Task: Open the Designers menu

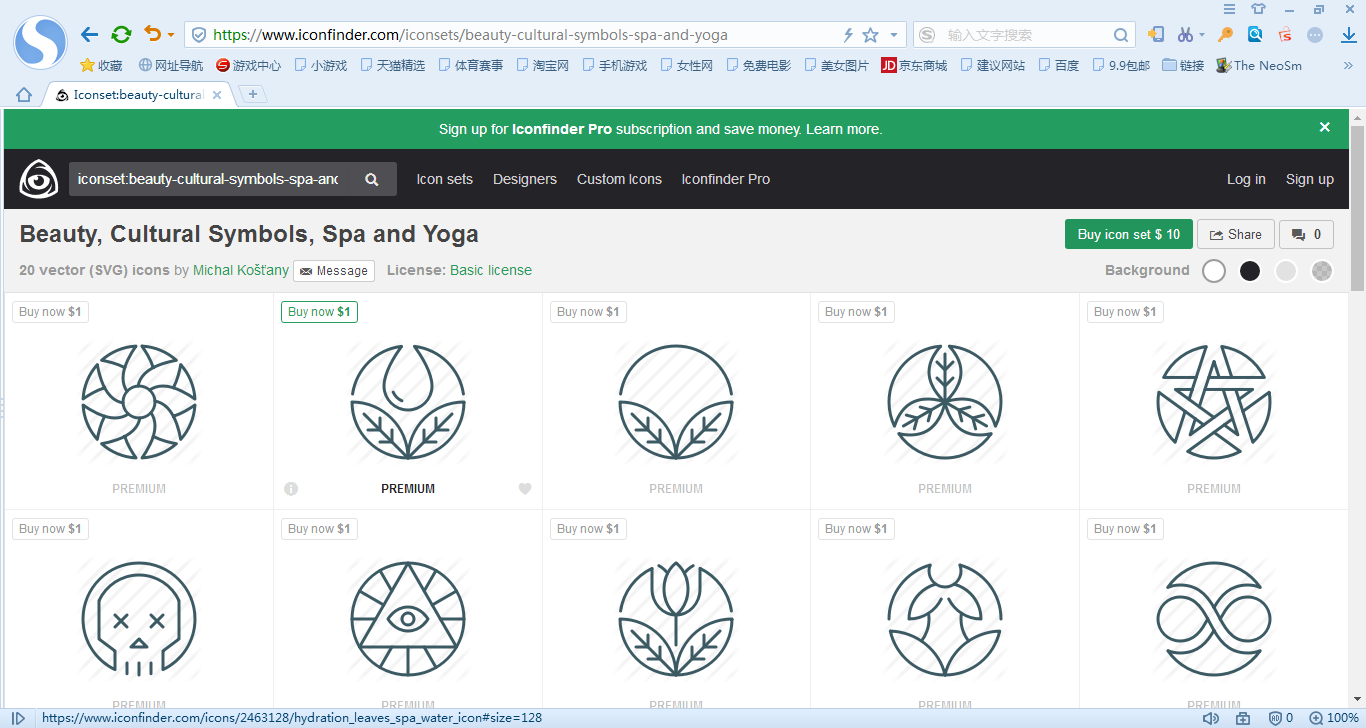Action: (x=525, y=179)
